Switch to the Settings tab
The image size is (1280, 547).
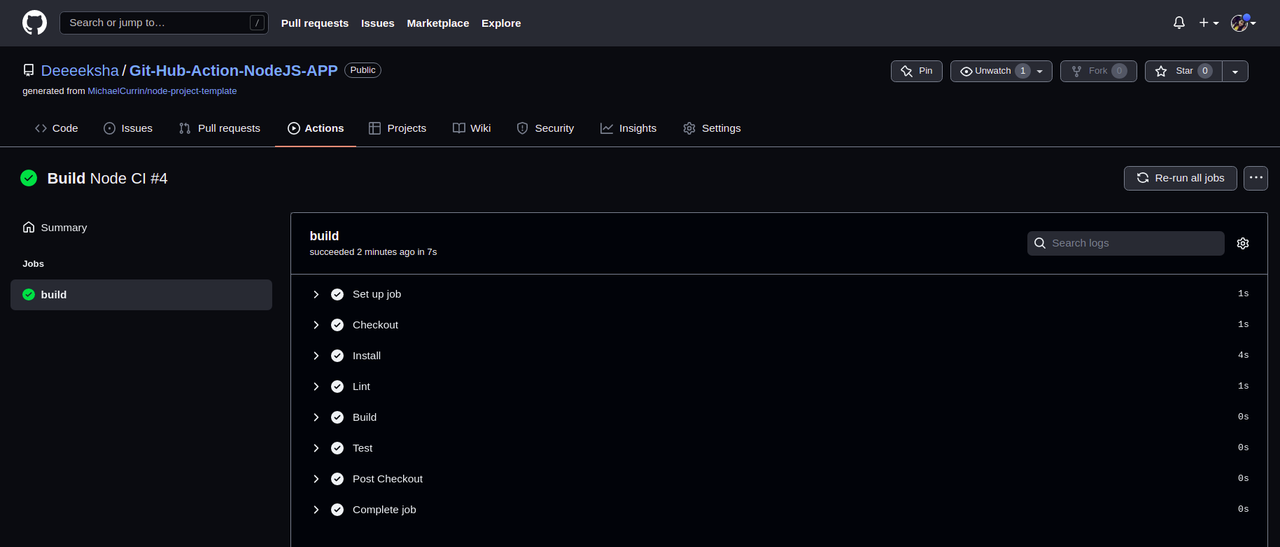click(711, 128)
